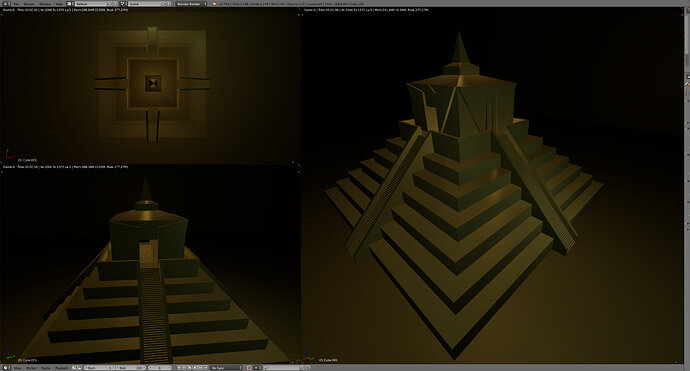Screen dimensions: 690x371
Task: Open the File menu
Action: (x=16, y=4)
